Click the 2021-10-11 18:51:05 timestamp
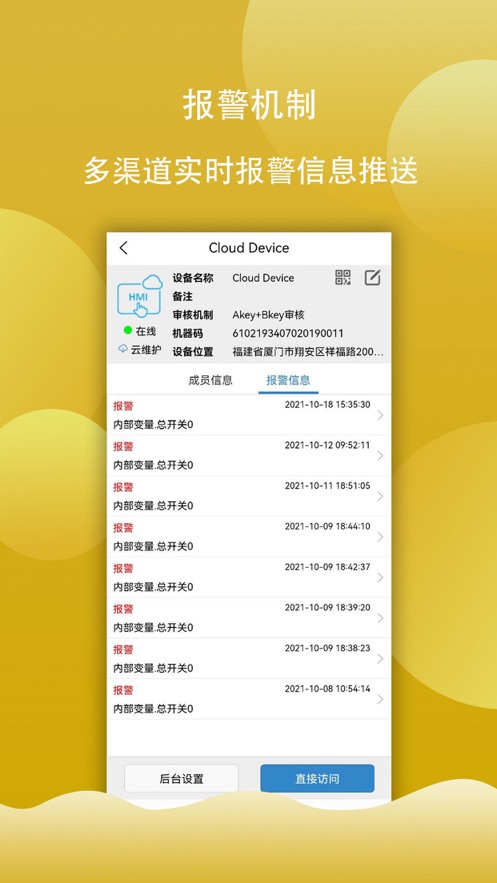497x883 pixels. click(328, 485)
